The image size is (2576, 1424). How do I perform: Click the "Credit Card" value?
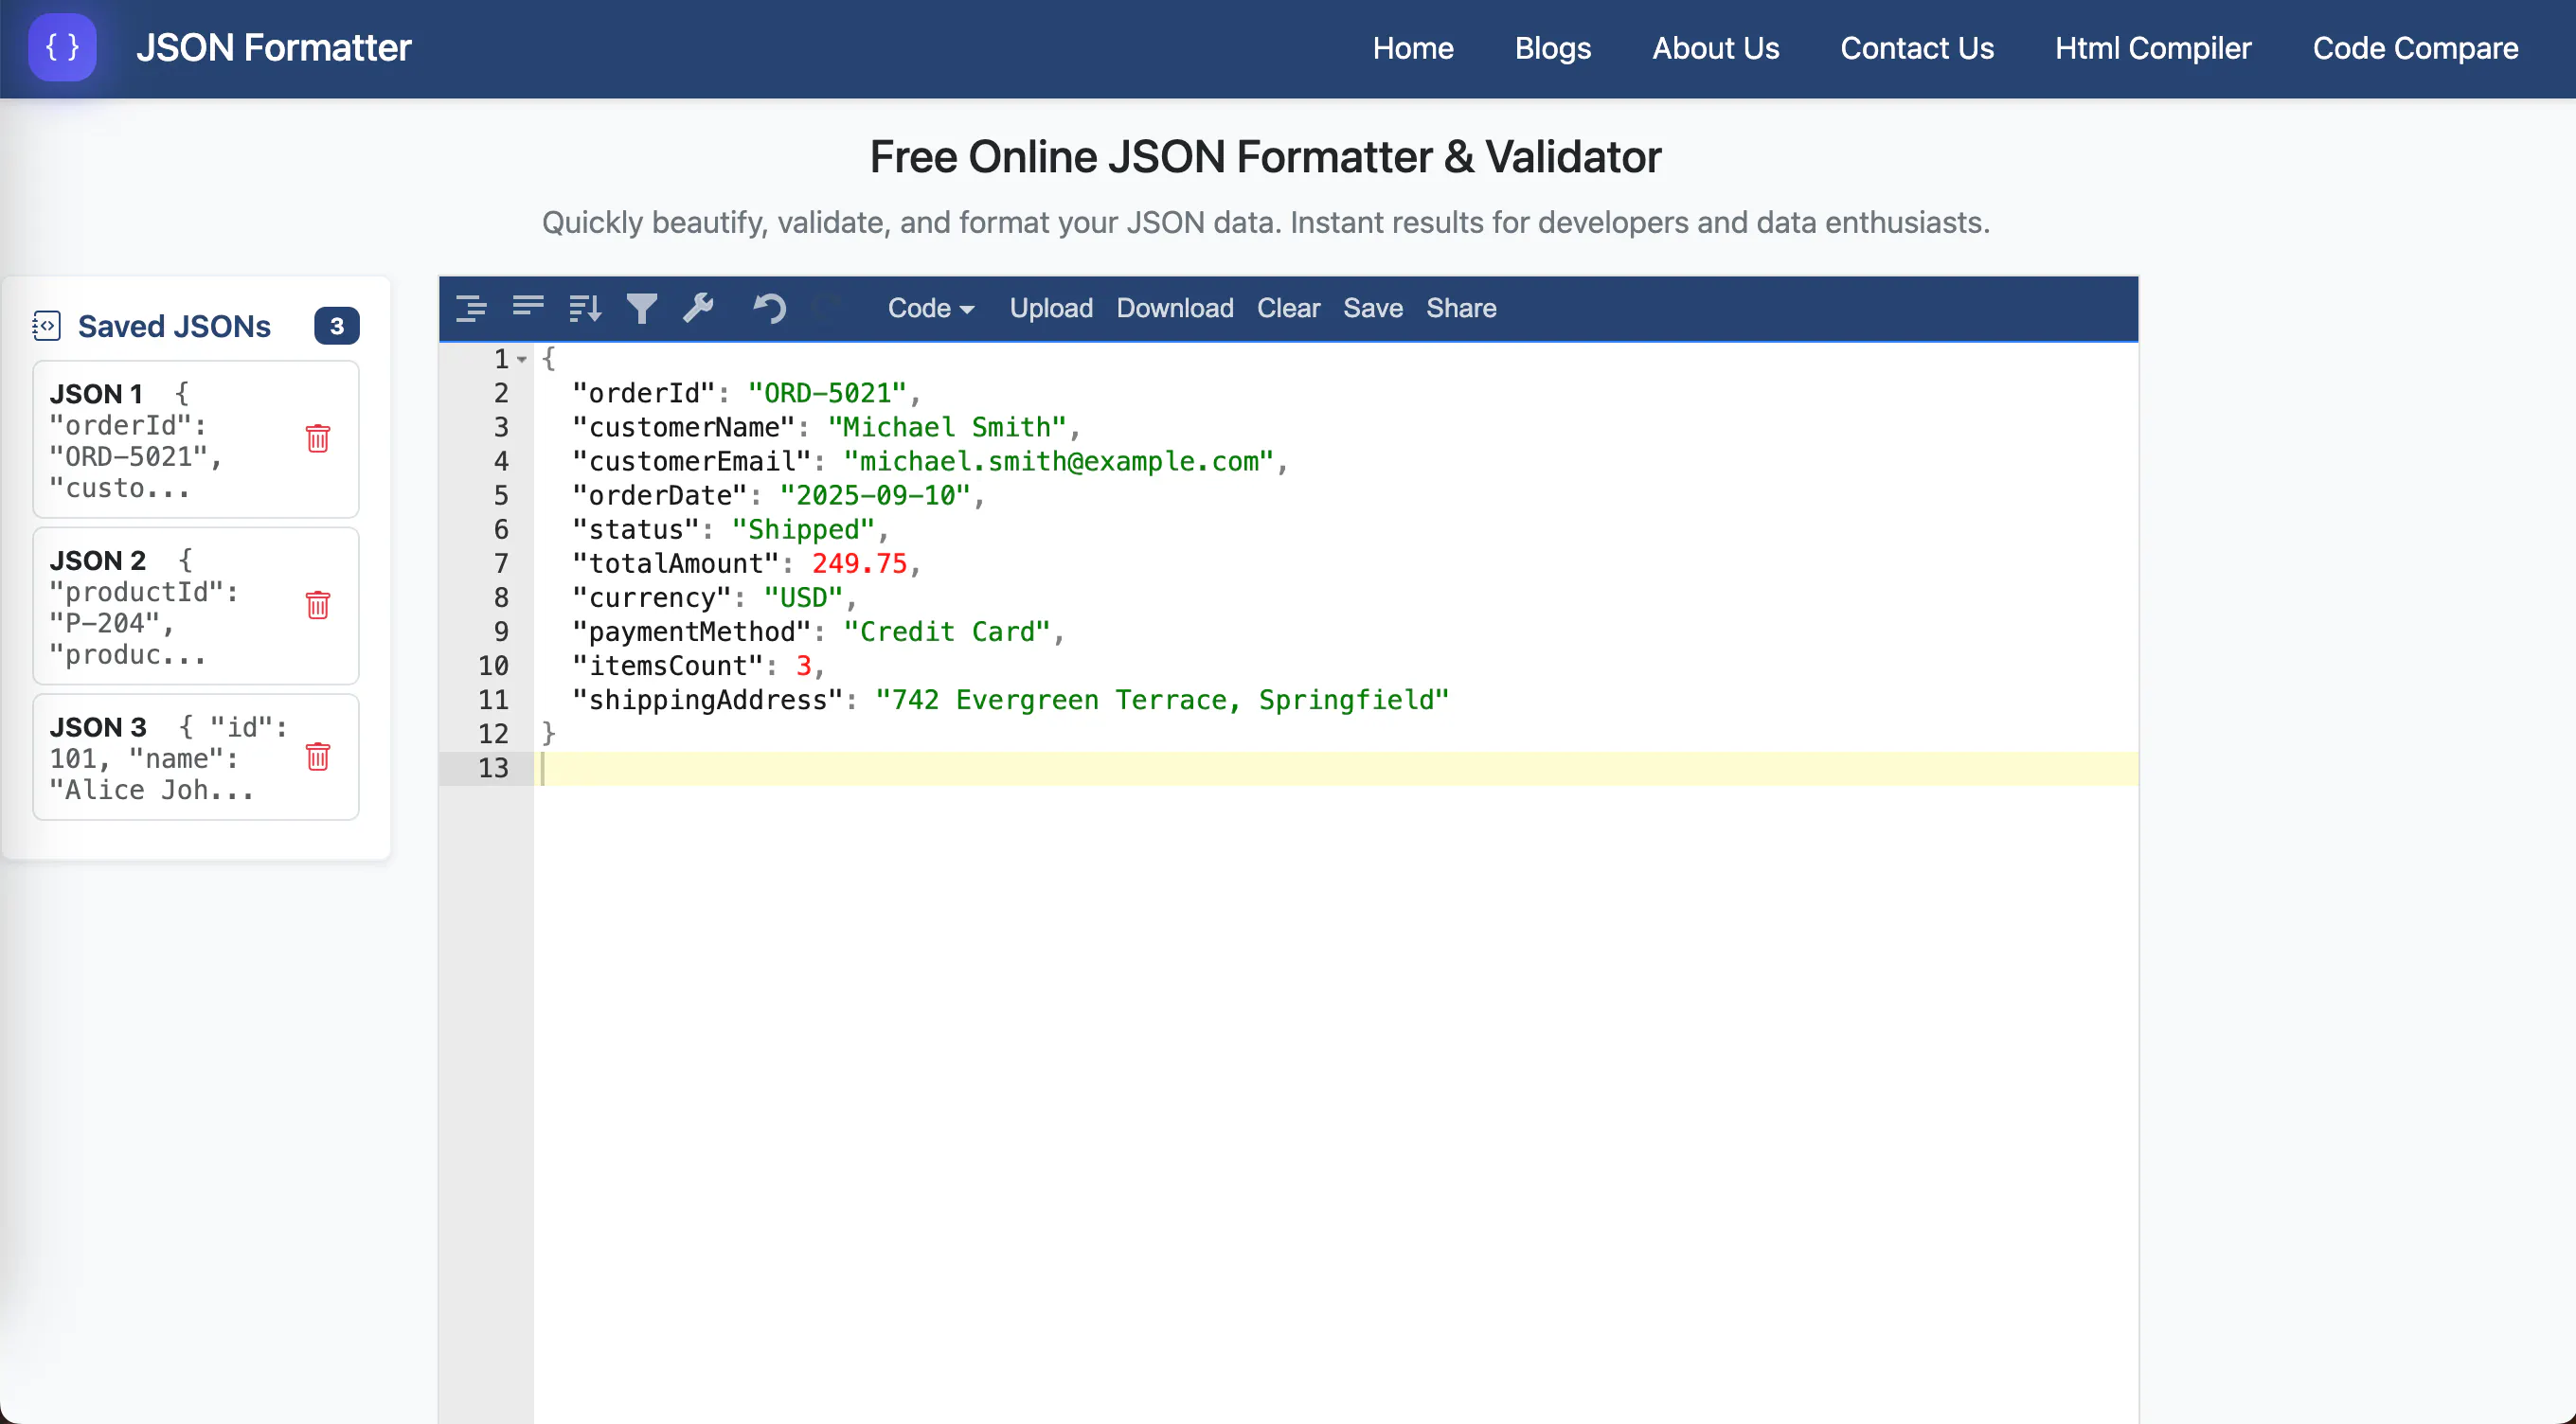[x=946, y=631]
